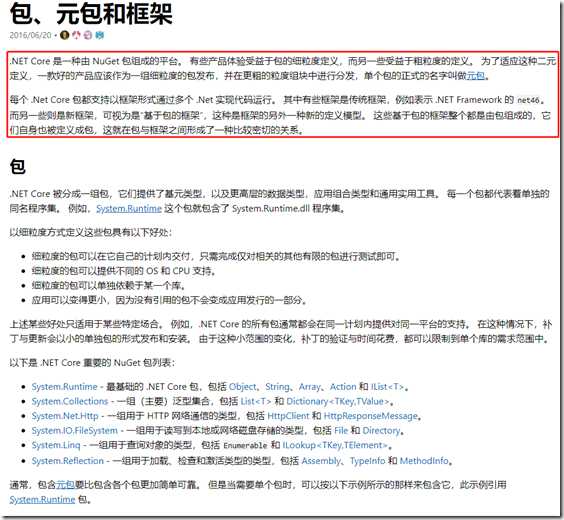Open the 元包 link after 通常，包含
This screenshot has width=564, height=520.
[65, 485]
